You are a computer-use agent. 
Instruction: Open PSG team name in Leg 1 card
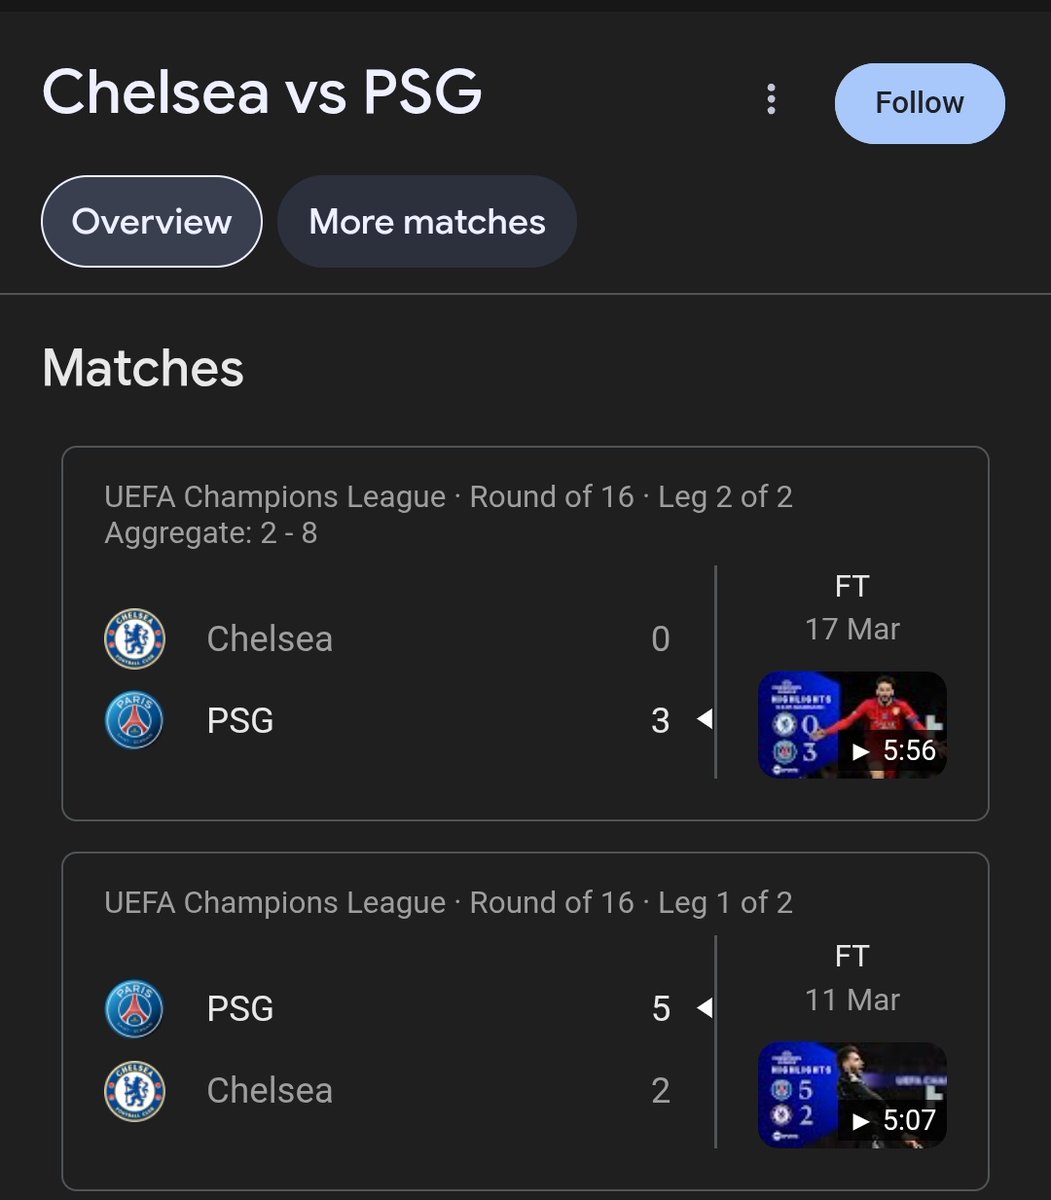[x=240, y=1008]
